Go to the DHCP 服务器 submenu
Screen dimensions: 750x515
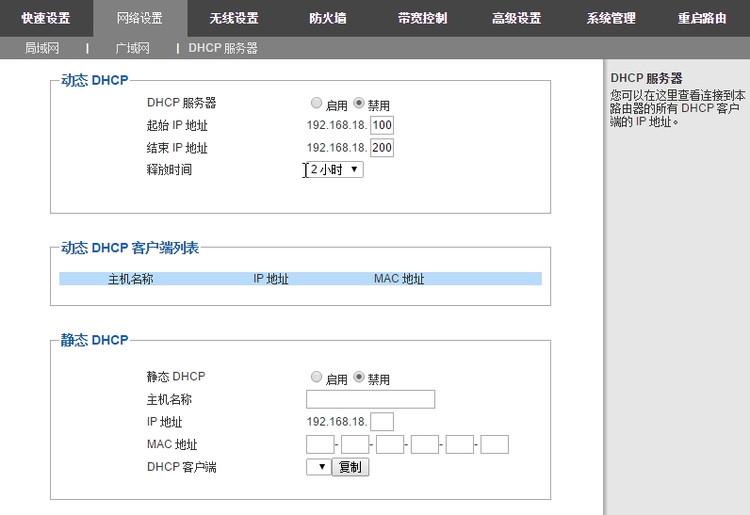pos(223,48)
